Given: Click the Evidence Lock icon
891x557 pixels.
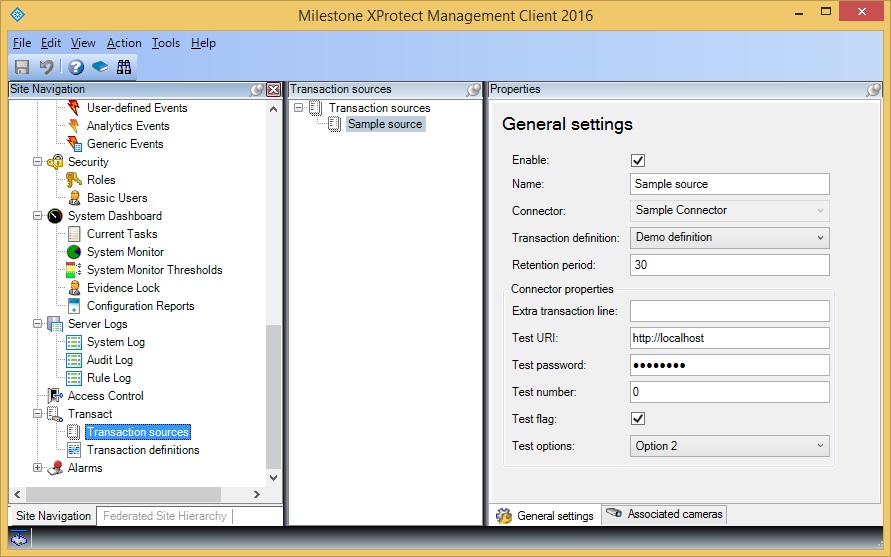Looking at the screenshot, I should click(x=74, y=288).
